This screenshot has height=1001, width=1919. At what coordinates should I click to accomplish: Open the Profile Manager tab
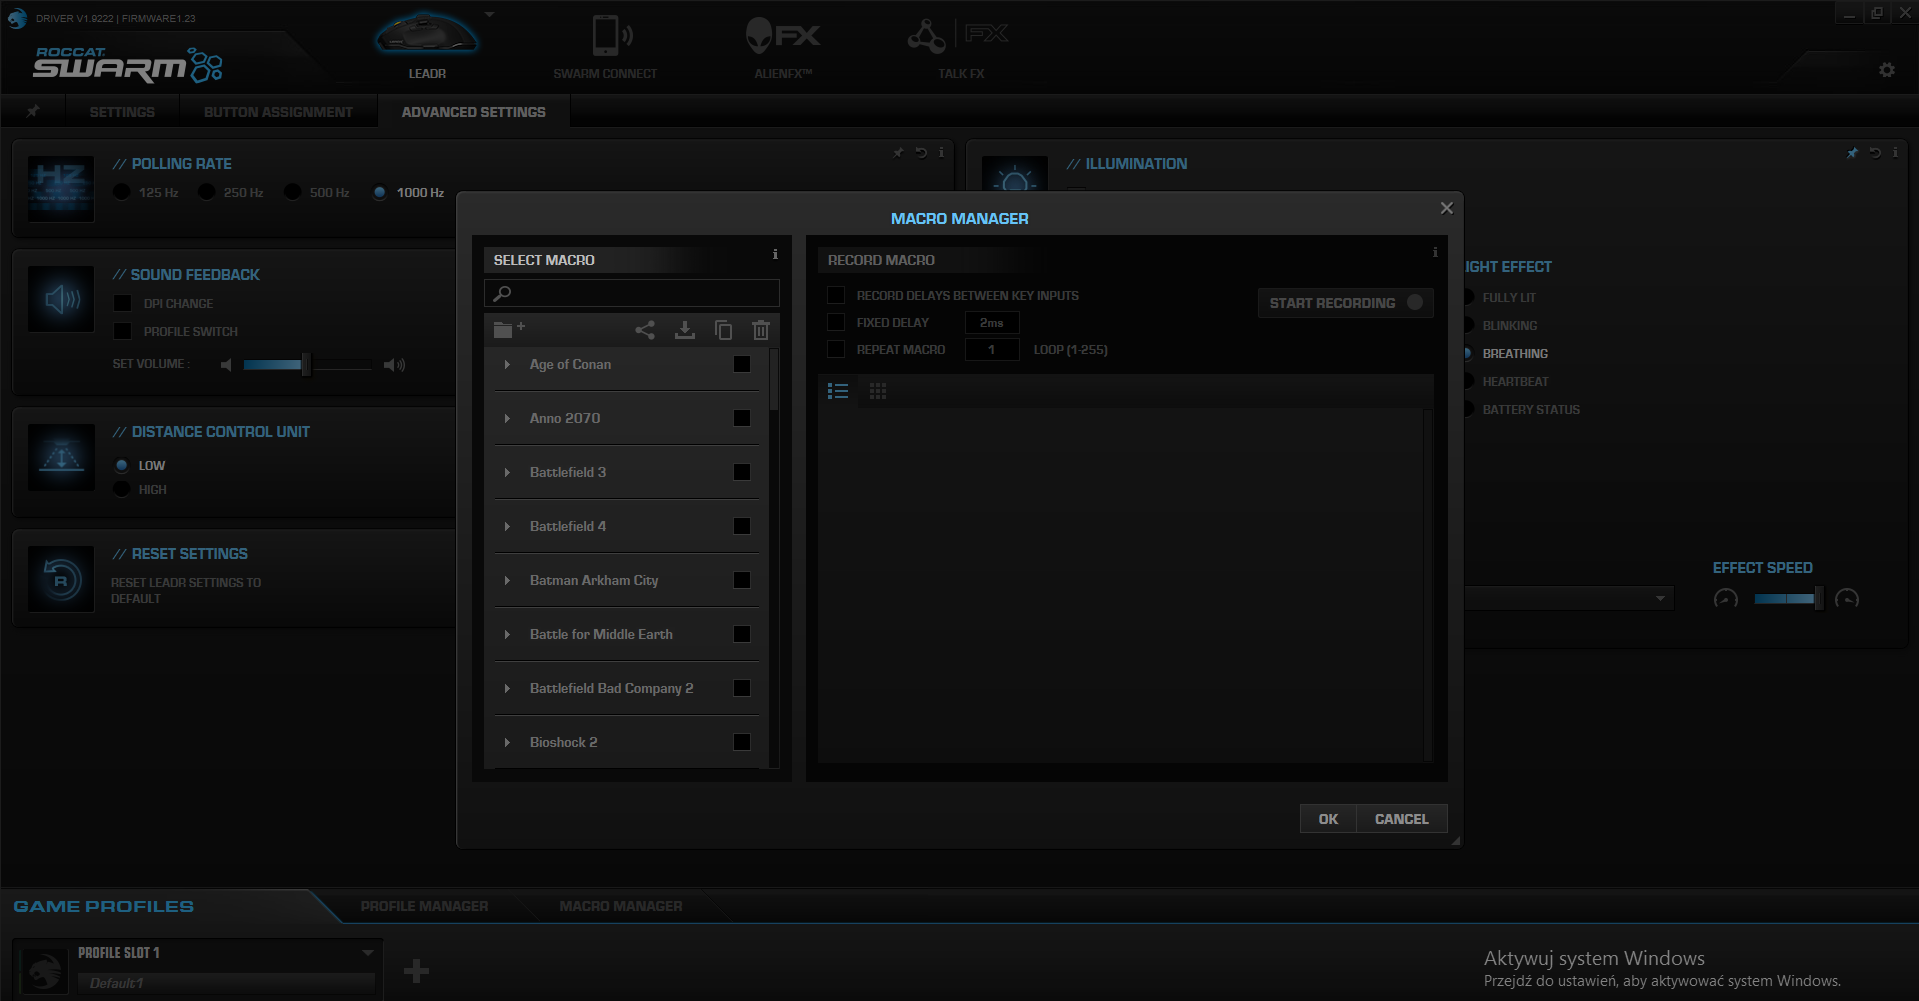[424, 906]
